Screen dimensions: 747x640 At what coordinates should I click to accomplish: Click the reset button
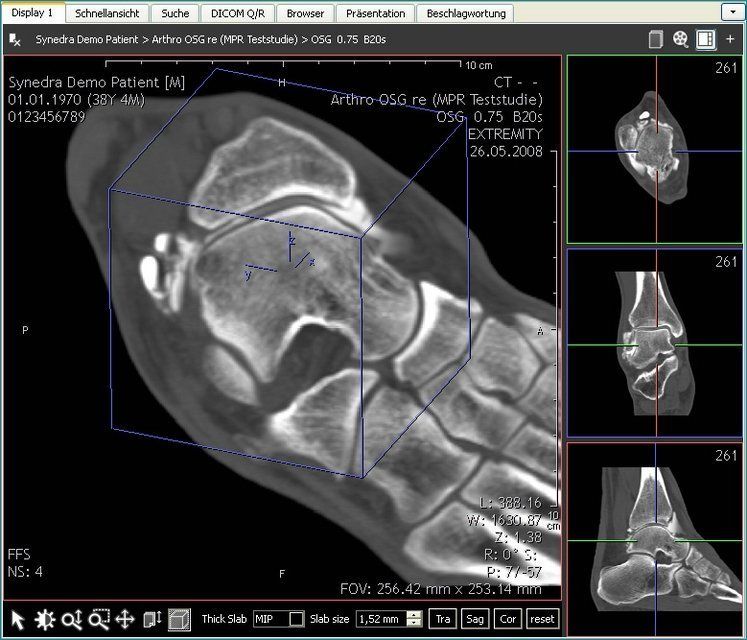click(542, 619)
